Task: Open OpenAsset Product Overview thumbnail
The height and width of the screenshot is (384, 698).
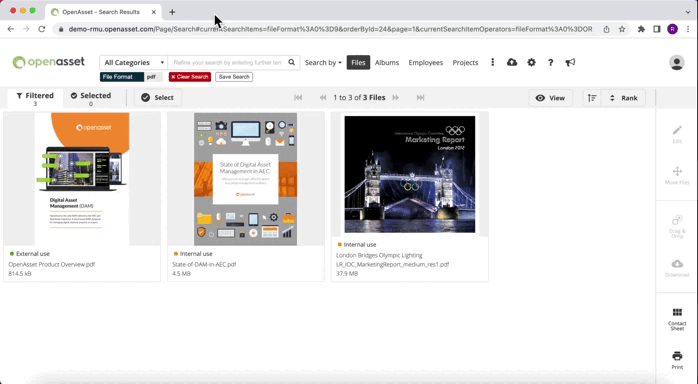Action: pos(82,179)
